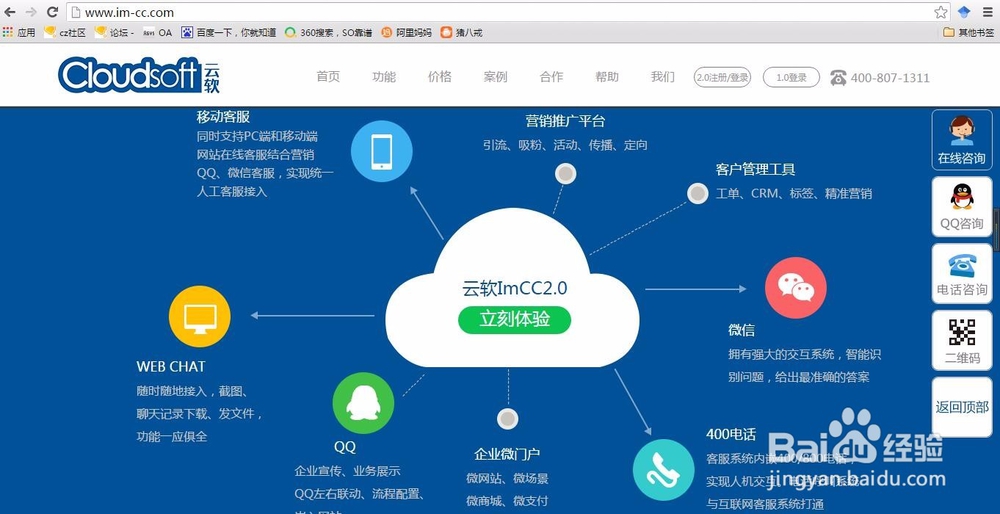The height and width of the screenshot is (514, 1000).
Task: Click the gray dot above 企业微门户
Action: pos(508,419)
